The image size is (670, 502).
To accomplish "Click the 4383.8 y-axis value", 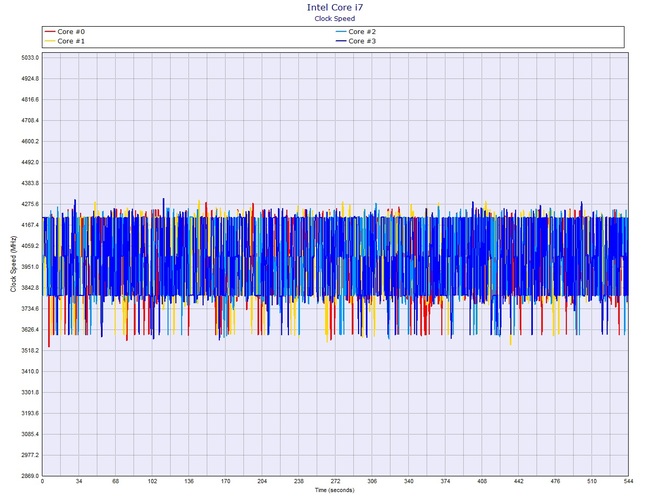I will [x=30, y=183].
